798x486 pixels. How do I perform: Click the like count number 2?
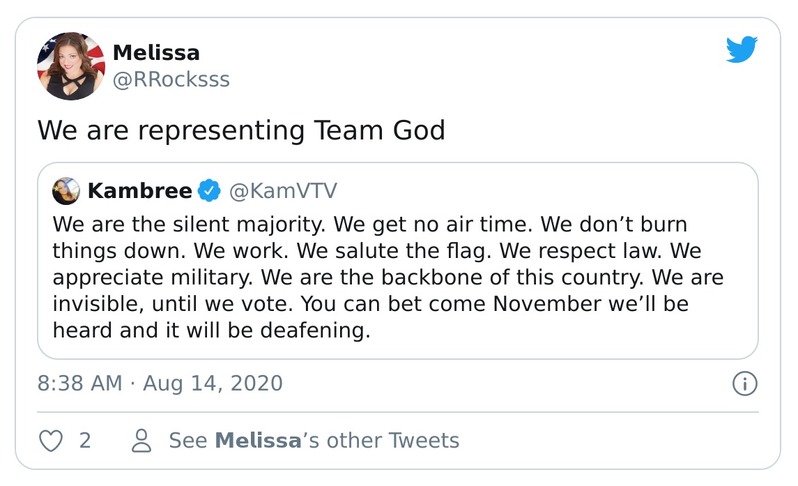[x=85, y=440]
